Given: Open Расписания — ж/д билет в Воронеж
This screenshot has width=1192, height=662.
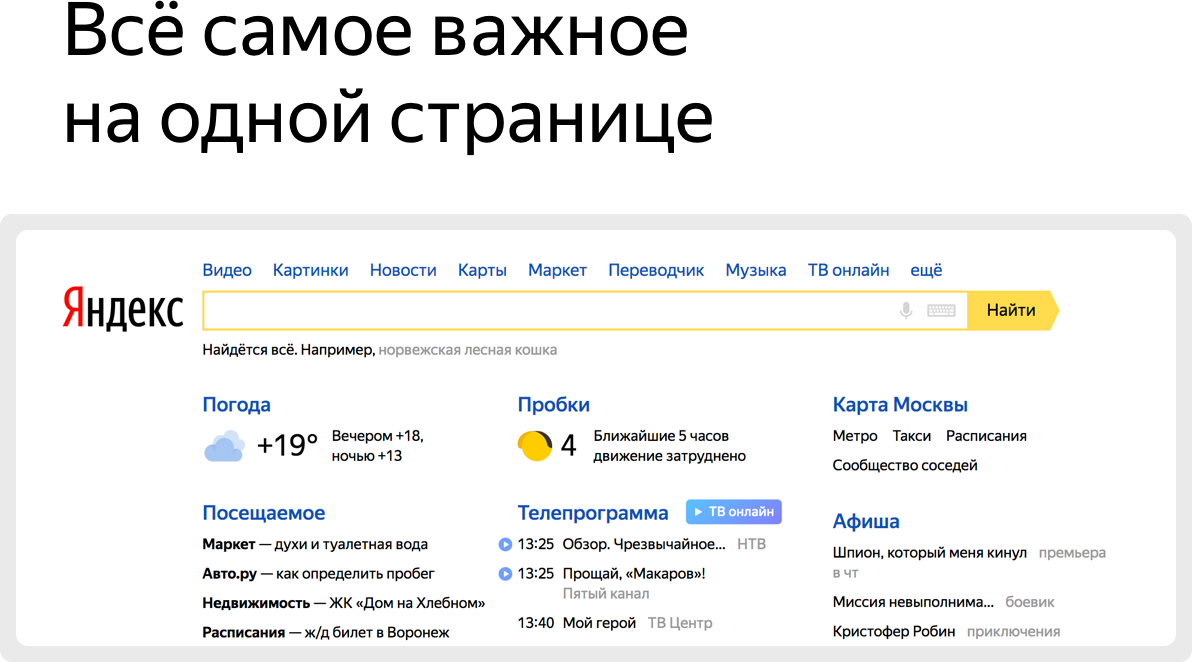Looking at the screenshot, I should [x=325, y=633].
